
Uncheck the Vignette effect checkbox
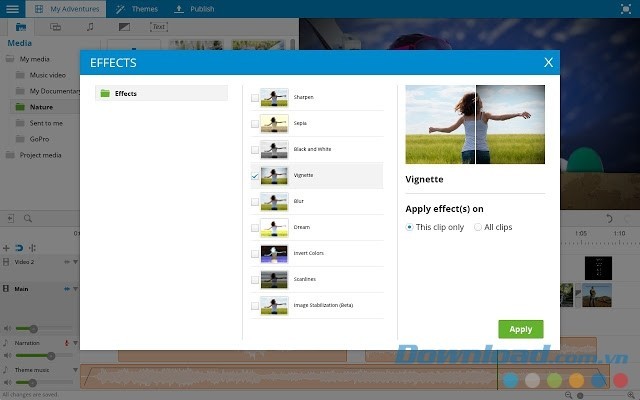click(255, 176)
